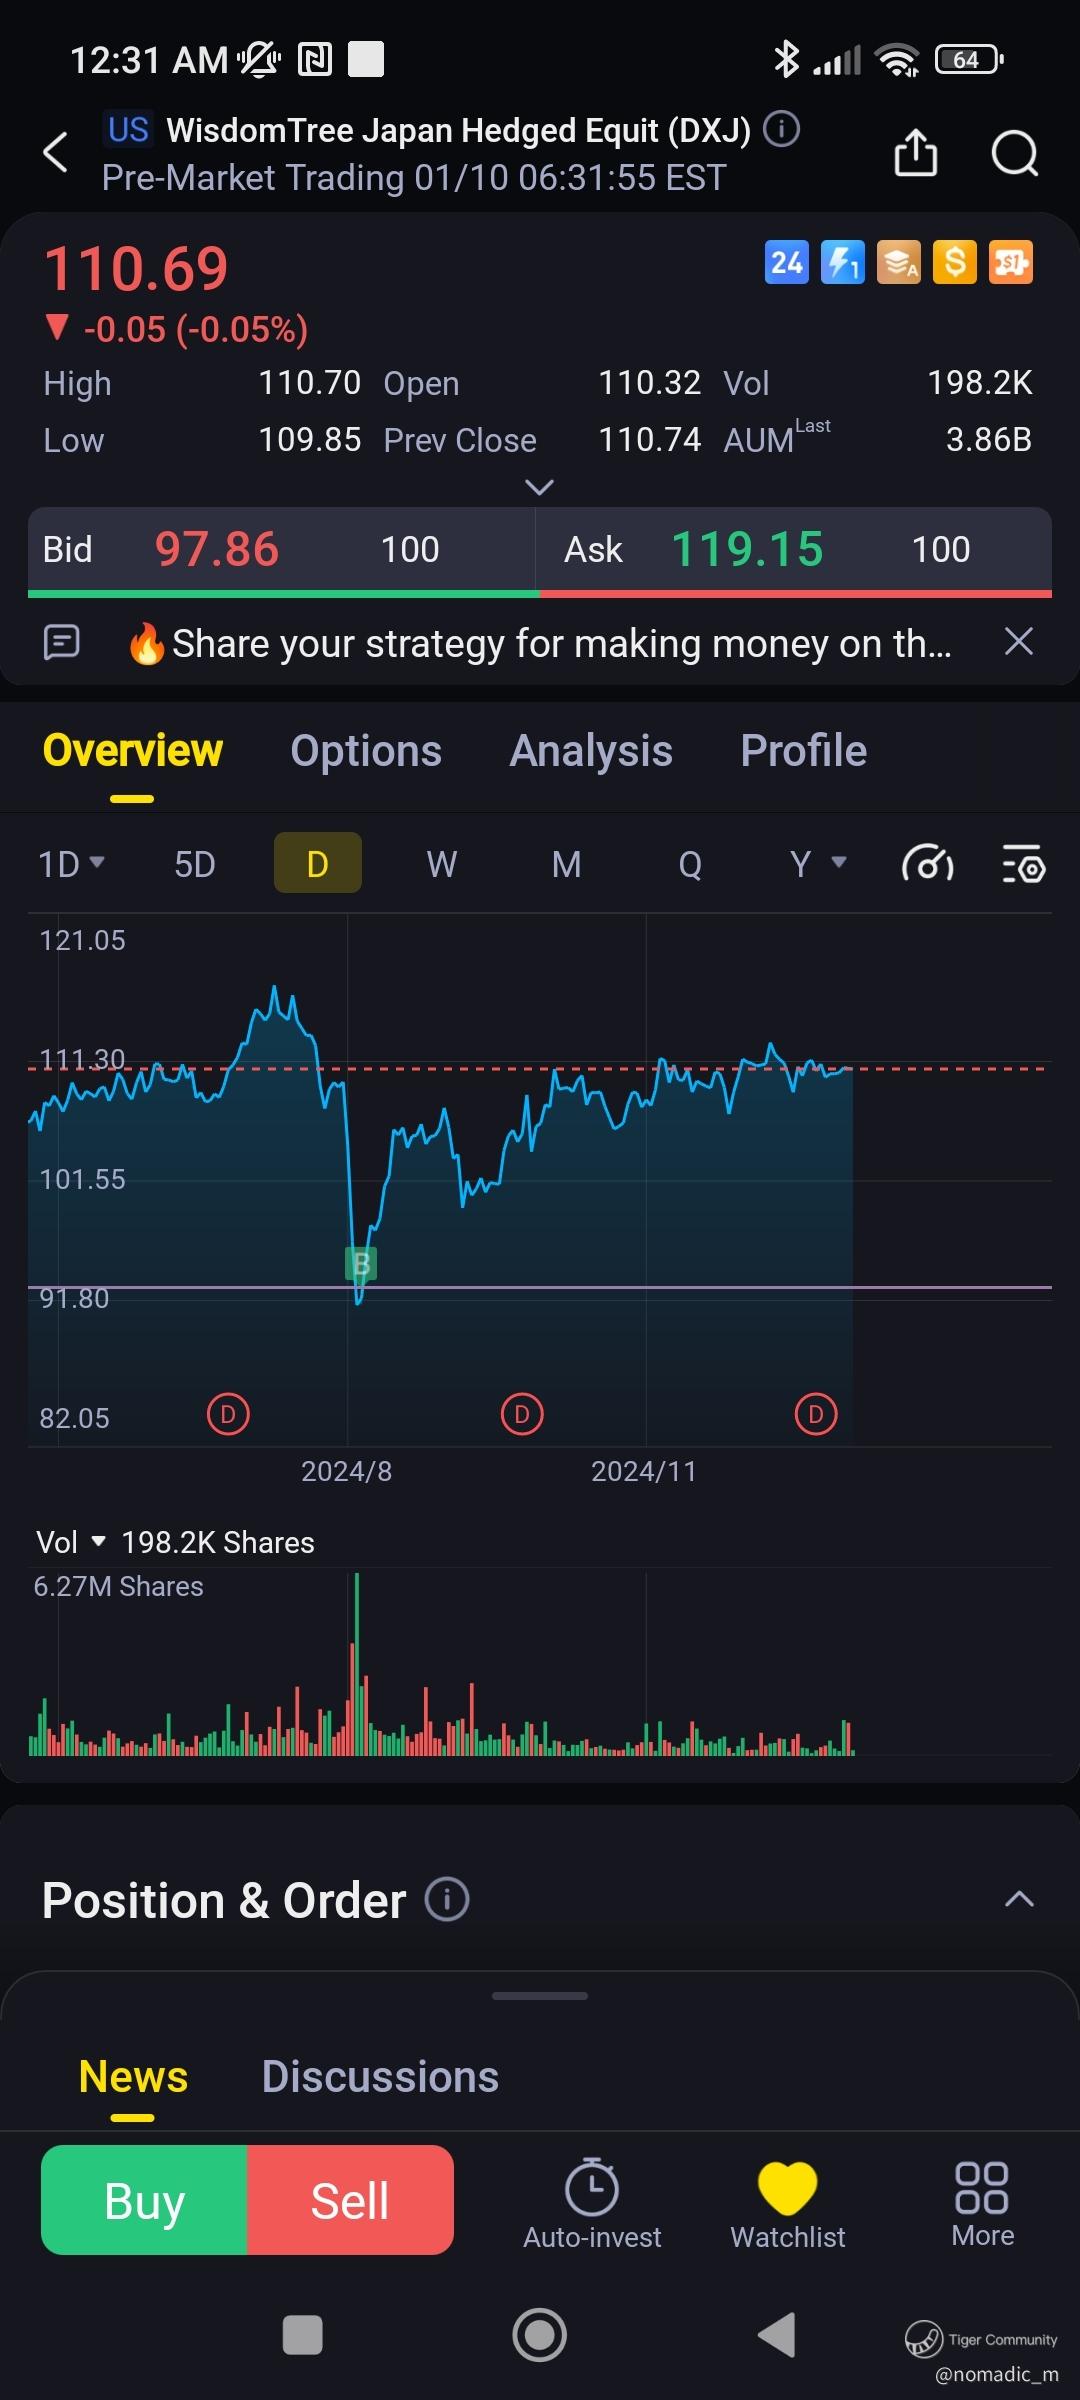Open chart settings list icon

(1023, 864)
